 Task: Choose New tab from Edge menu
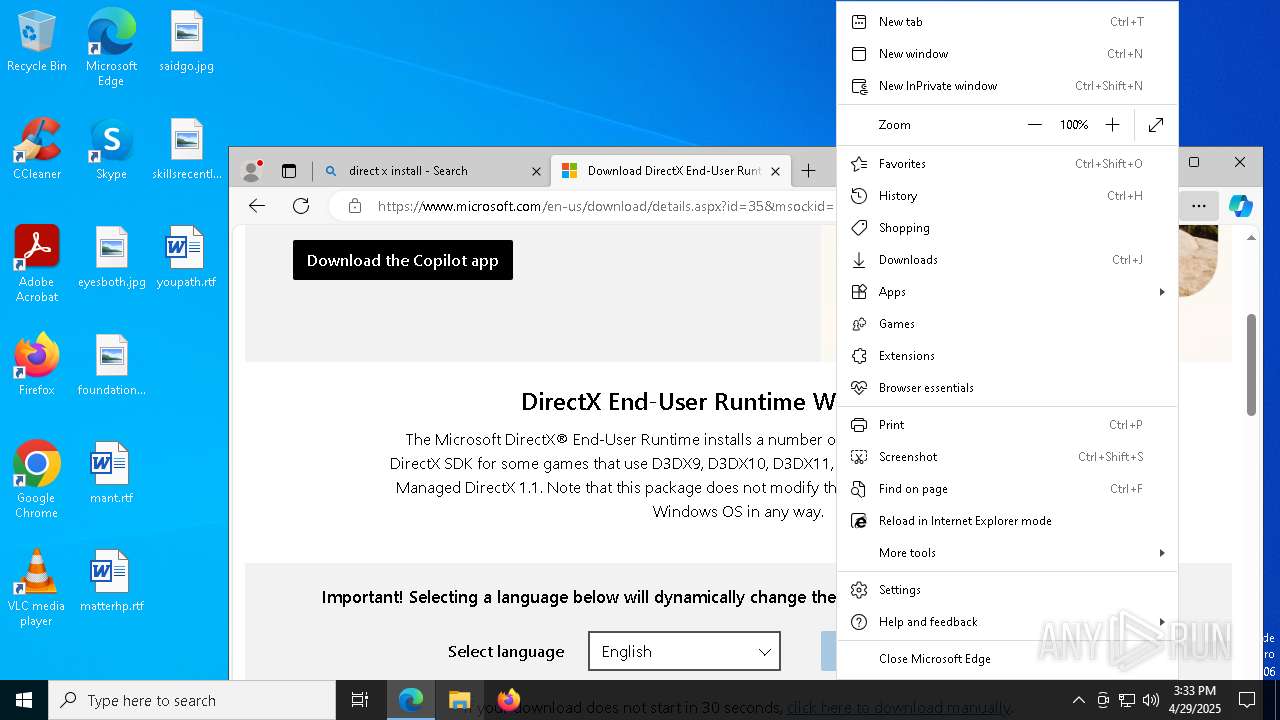click(x=1007, y=22)
